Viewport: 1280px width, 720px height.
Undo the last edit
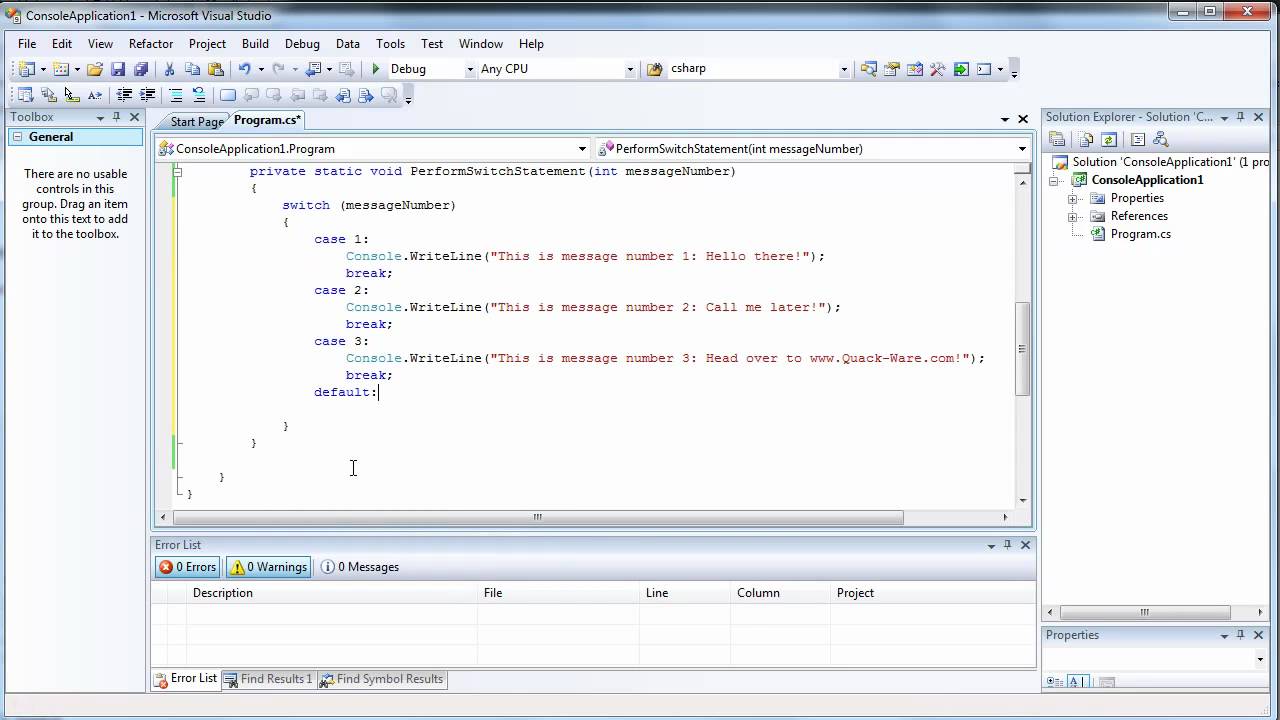(x=244, y=69)
